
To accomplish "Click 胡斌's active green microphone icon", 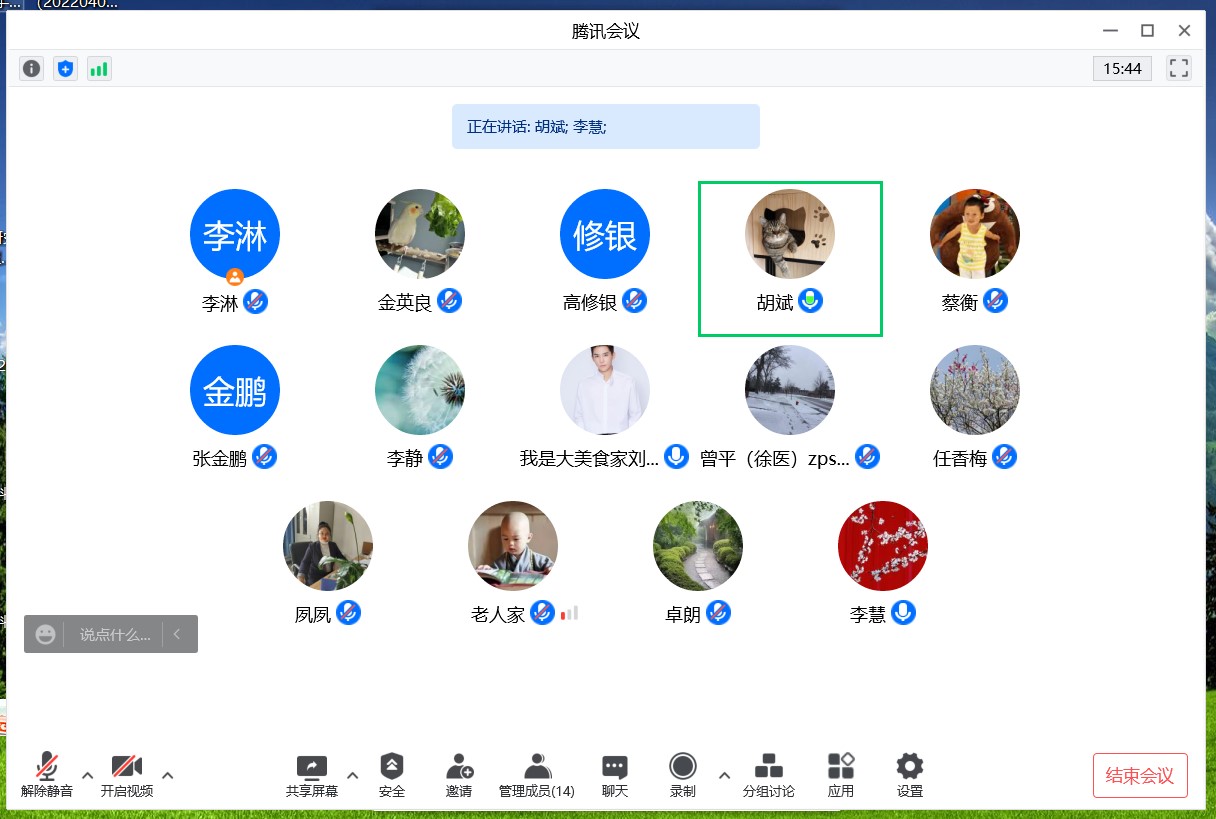I will 811,301.
